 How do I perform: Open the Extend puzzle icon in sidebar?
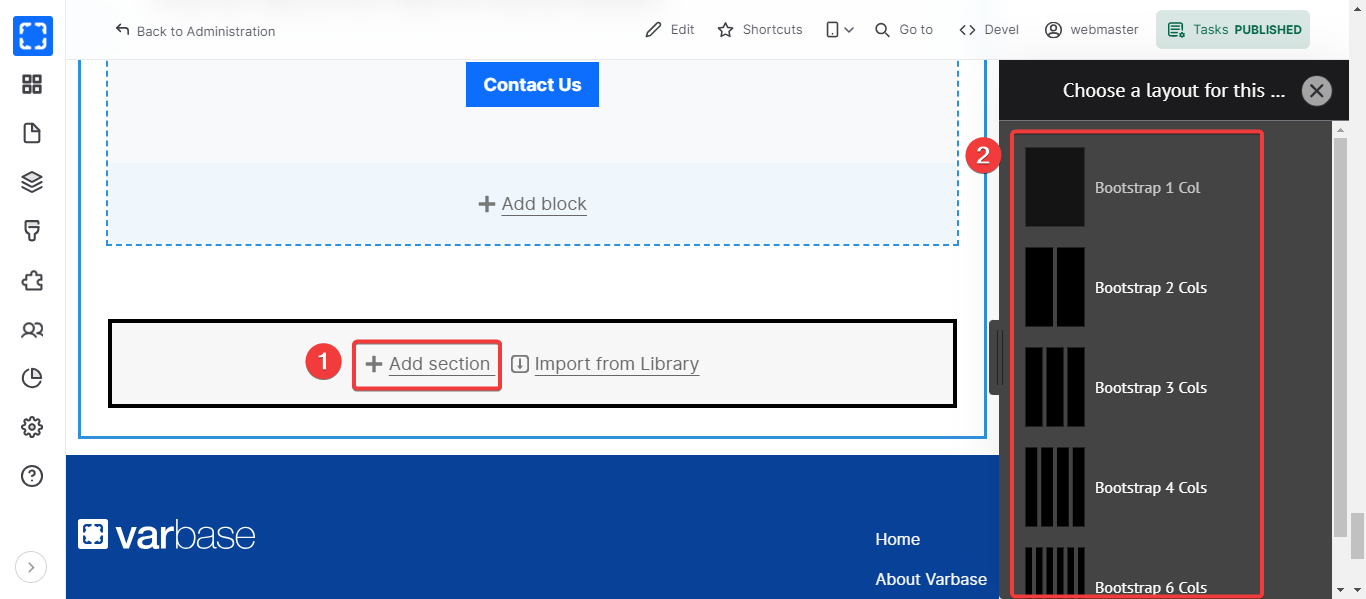(x=32, y=280)
